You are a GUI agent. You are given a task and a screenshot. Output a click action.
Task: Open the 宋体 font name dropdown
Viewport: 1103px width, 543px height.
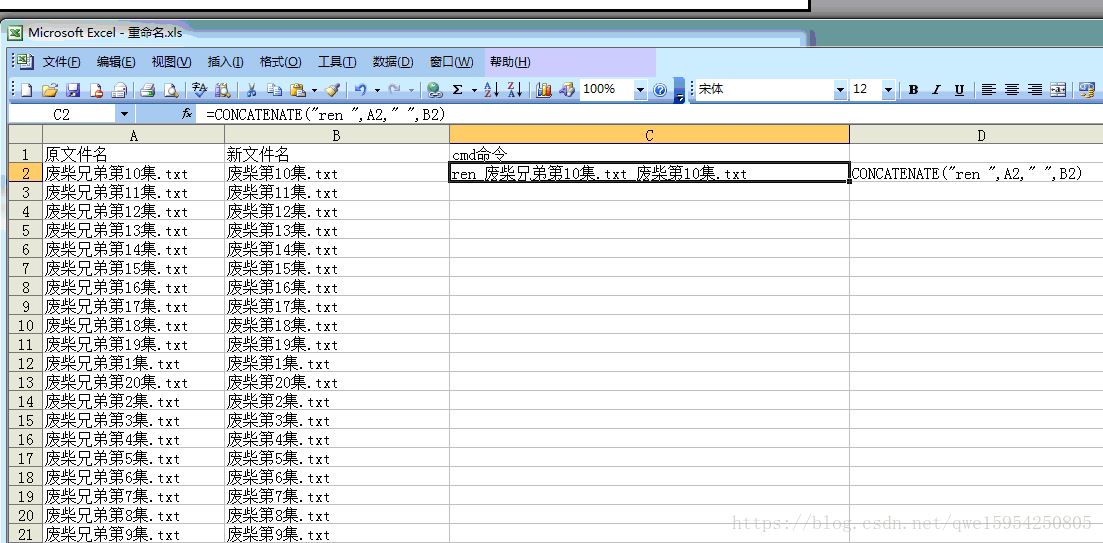pyautogui.click(x=840, y=90)
